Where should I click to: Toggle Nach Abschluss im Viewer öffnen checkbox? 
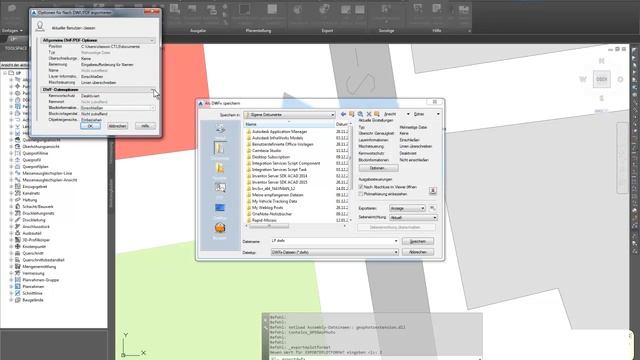pos(361,187)
